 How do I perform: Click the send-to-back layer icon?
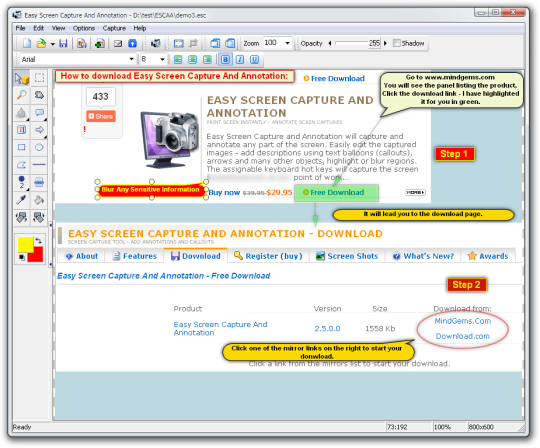[x=230, y=43]
